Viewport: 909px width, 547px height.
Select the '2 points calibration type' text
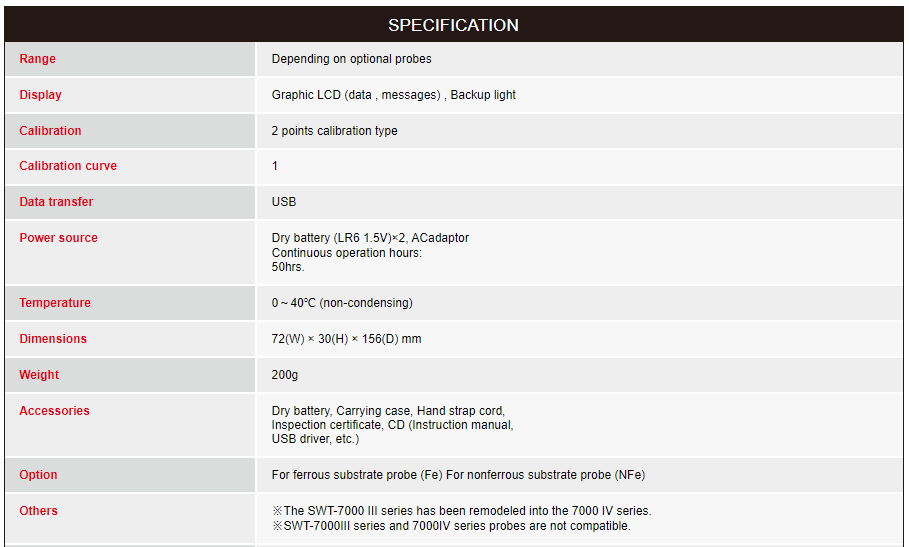(x=335, y=131)
